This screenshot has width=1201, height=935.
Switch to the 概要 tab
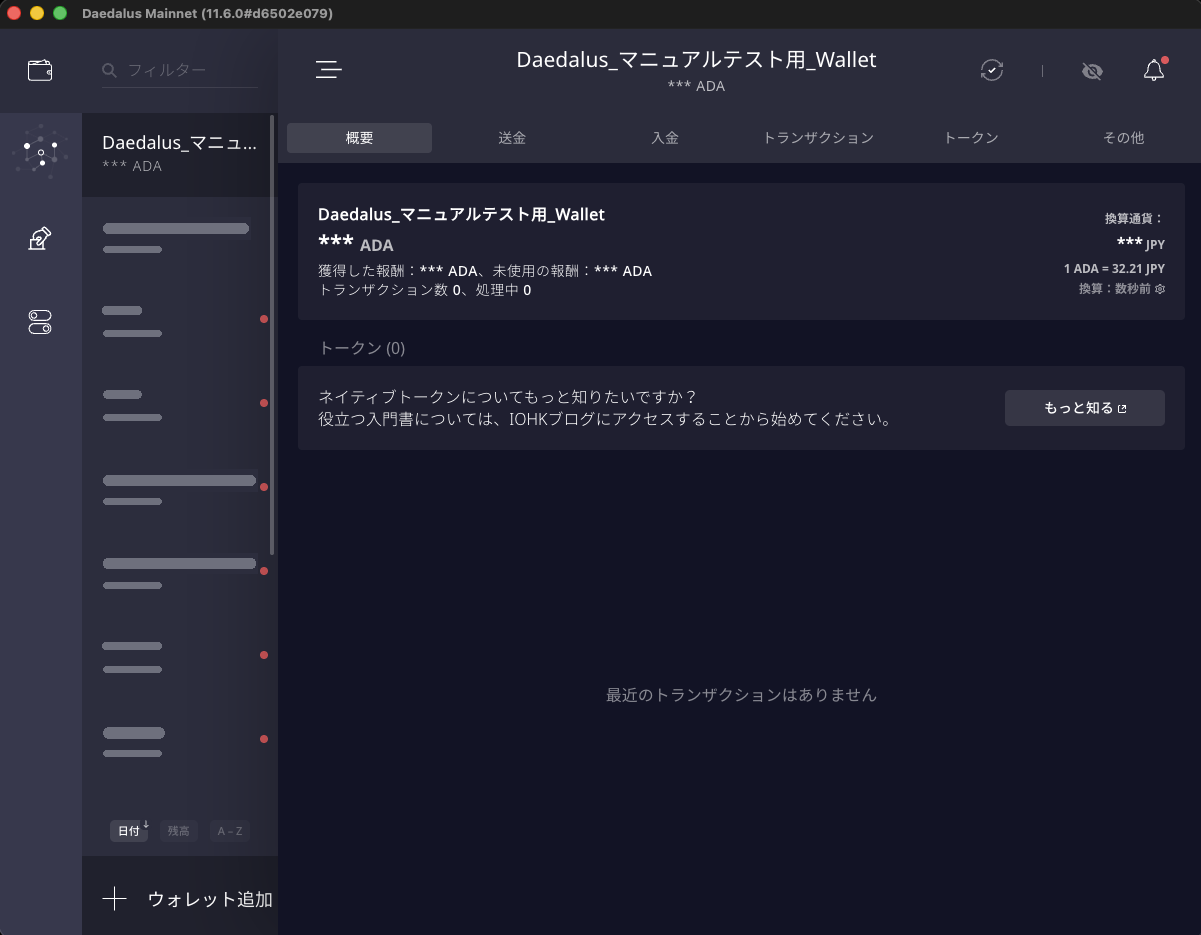(359, 138)
